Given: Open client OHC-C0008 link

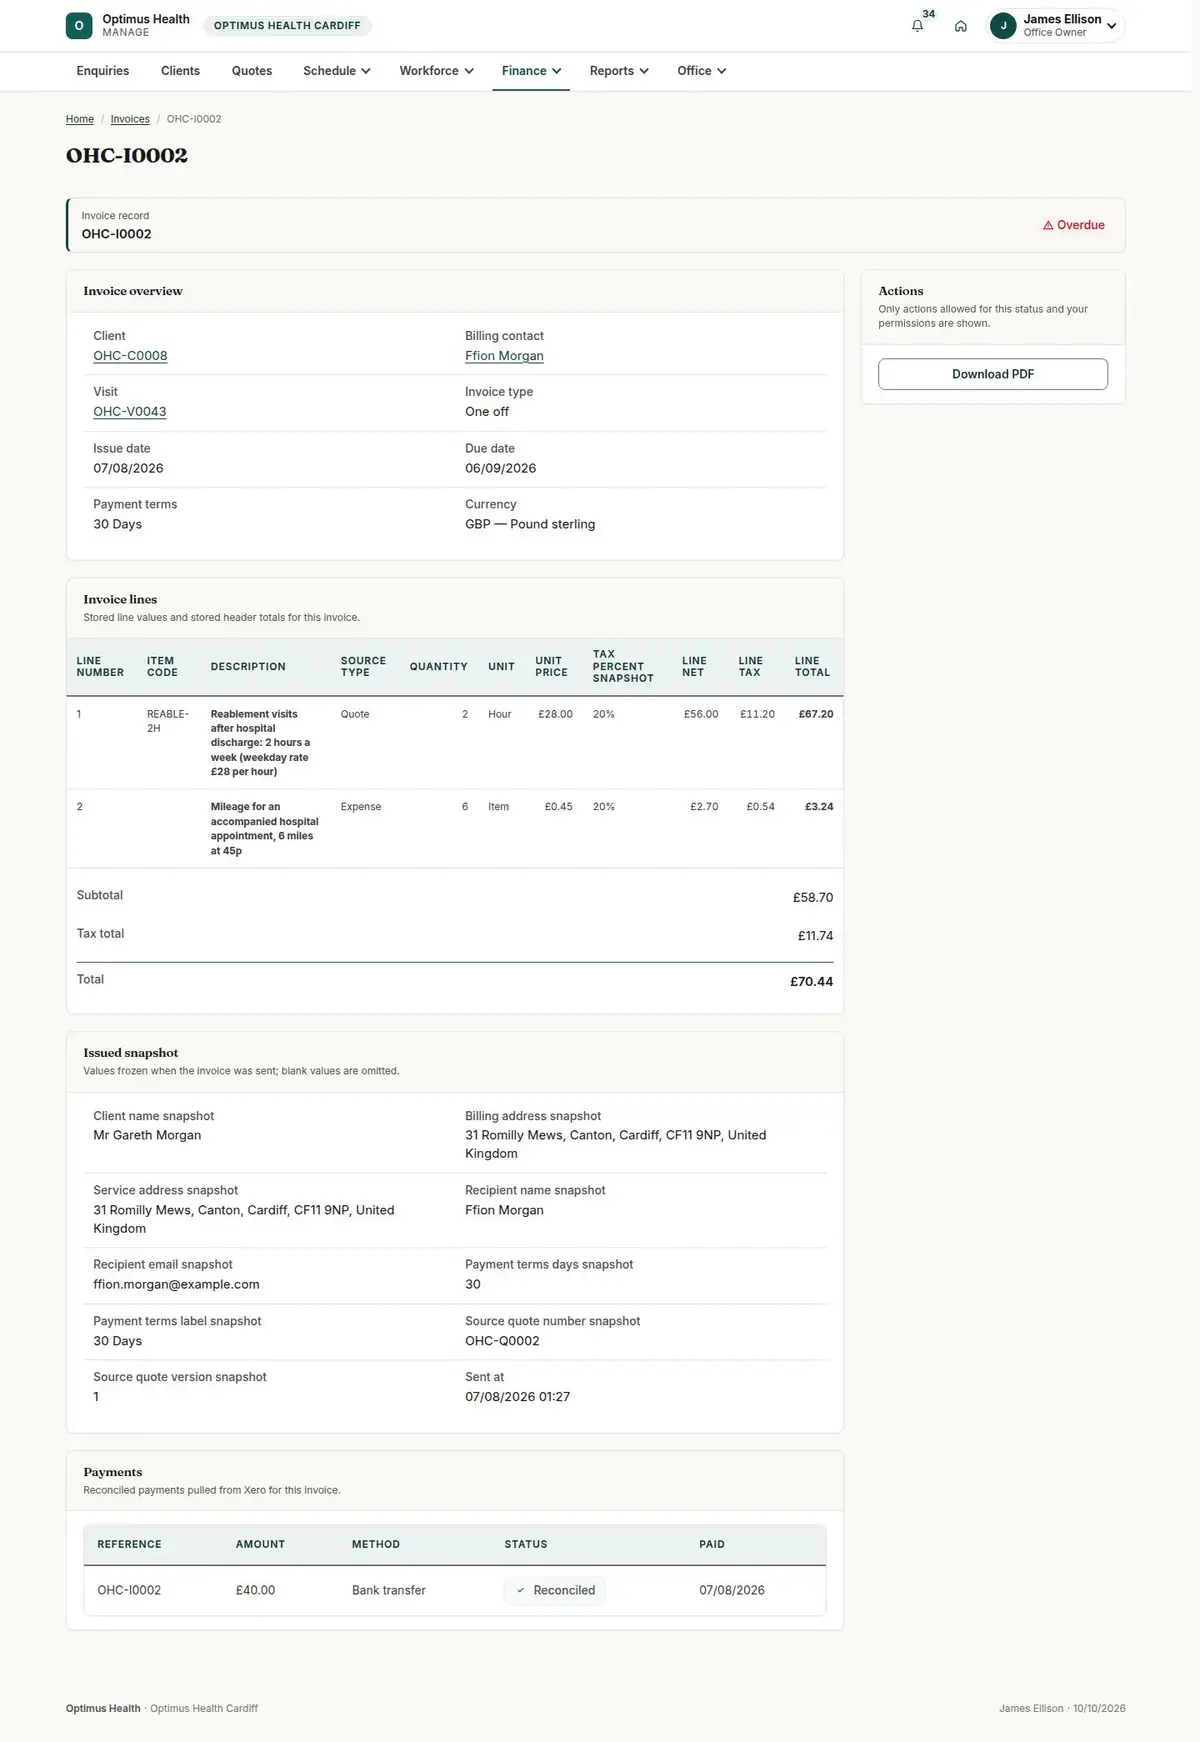Looking at the screenshot, I should tap(130, 356).
